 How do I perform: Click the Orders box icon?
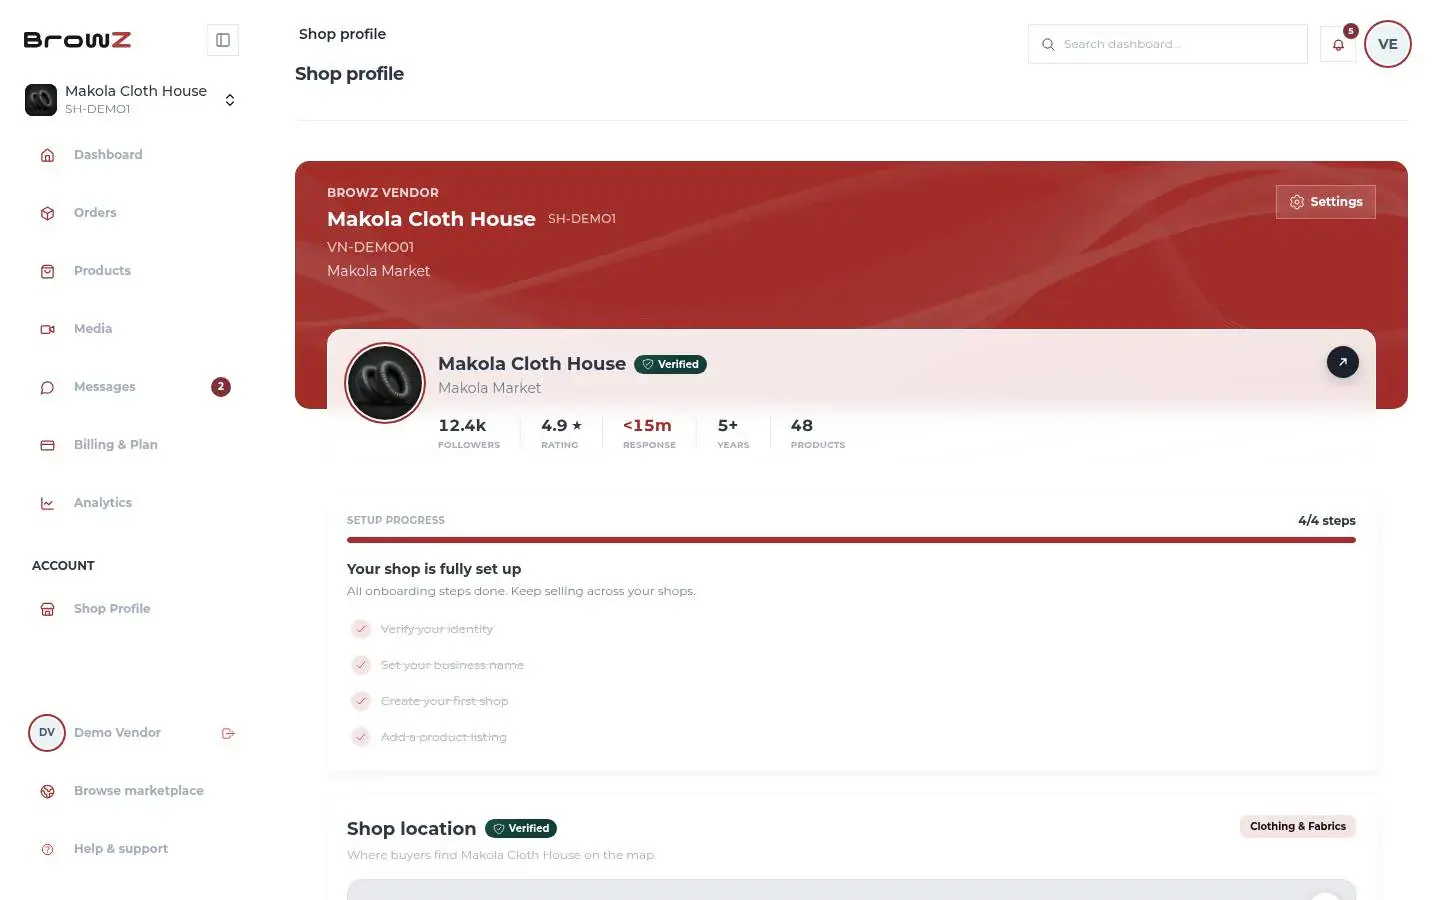47,213
